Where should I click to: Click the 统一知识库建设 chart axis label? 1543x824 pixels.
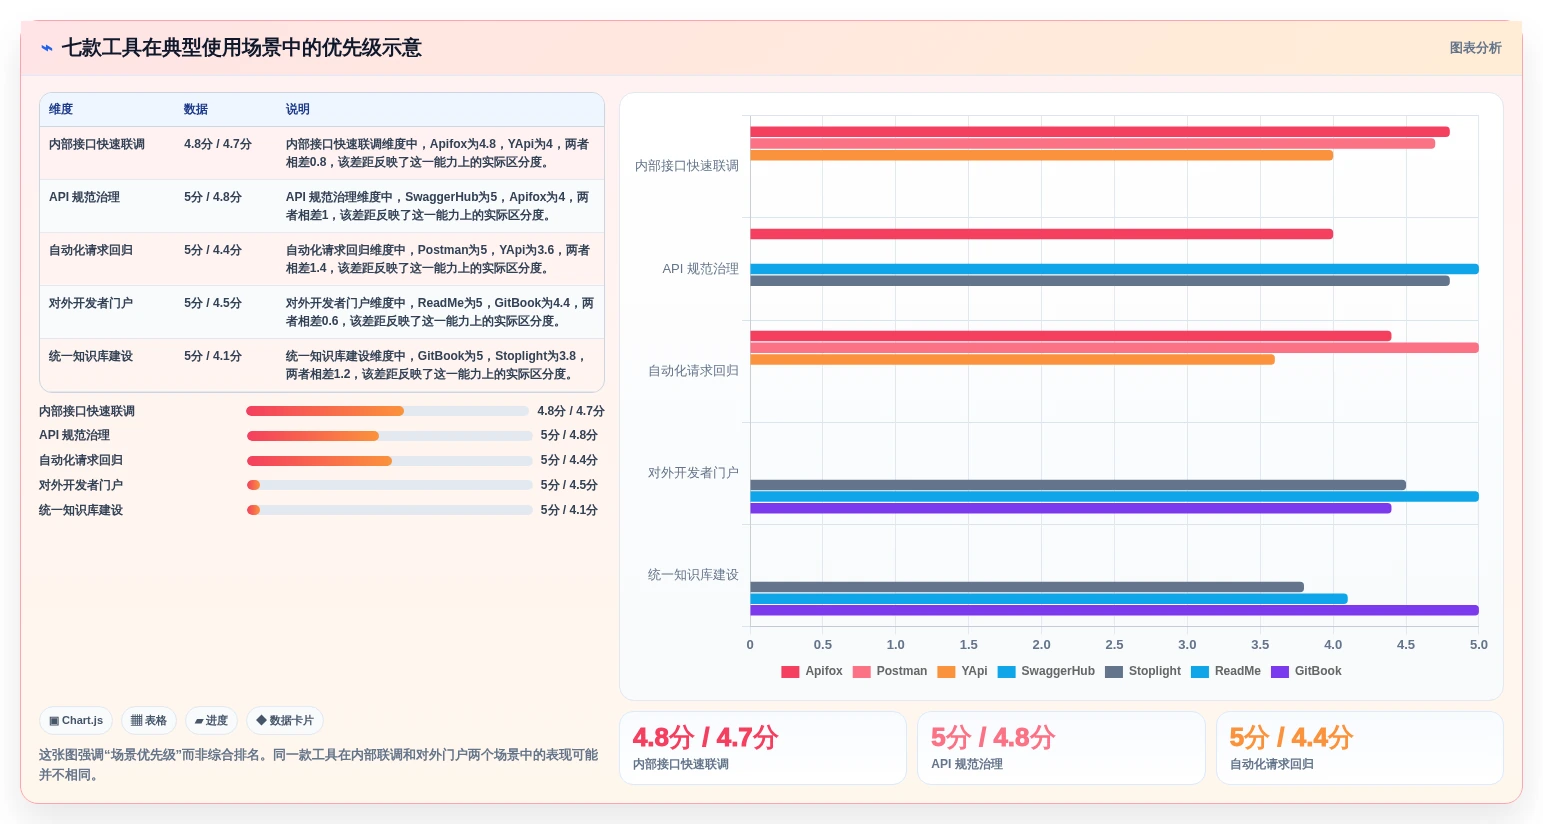[x=693, y=575]
